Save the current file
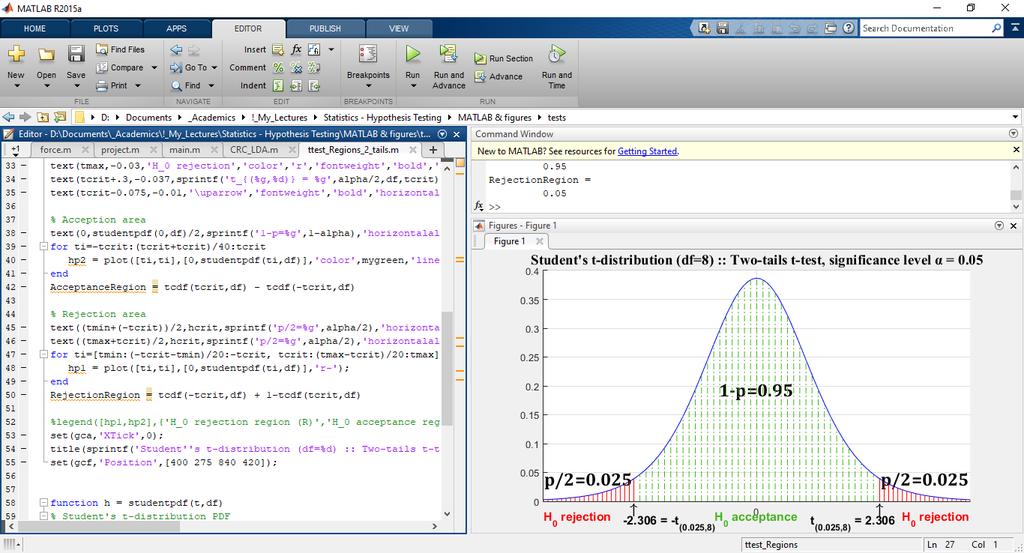The height and width of the screenshot is (553, 1024). point(76,54)
